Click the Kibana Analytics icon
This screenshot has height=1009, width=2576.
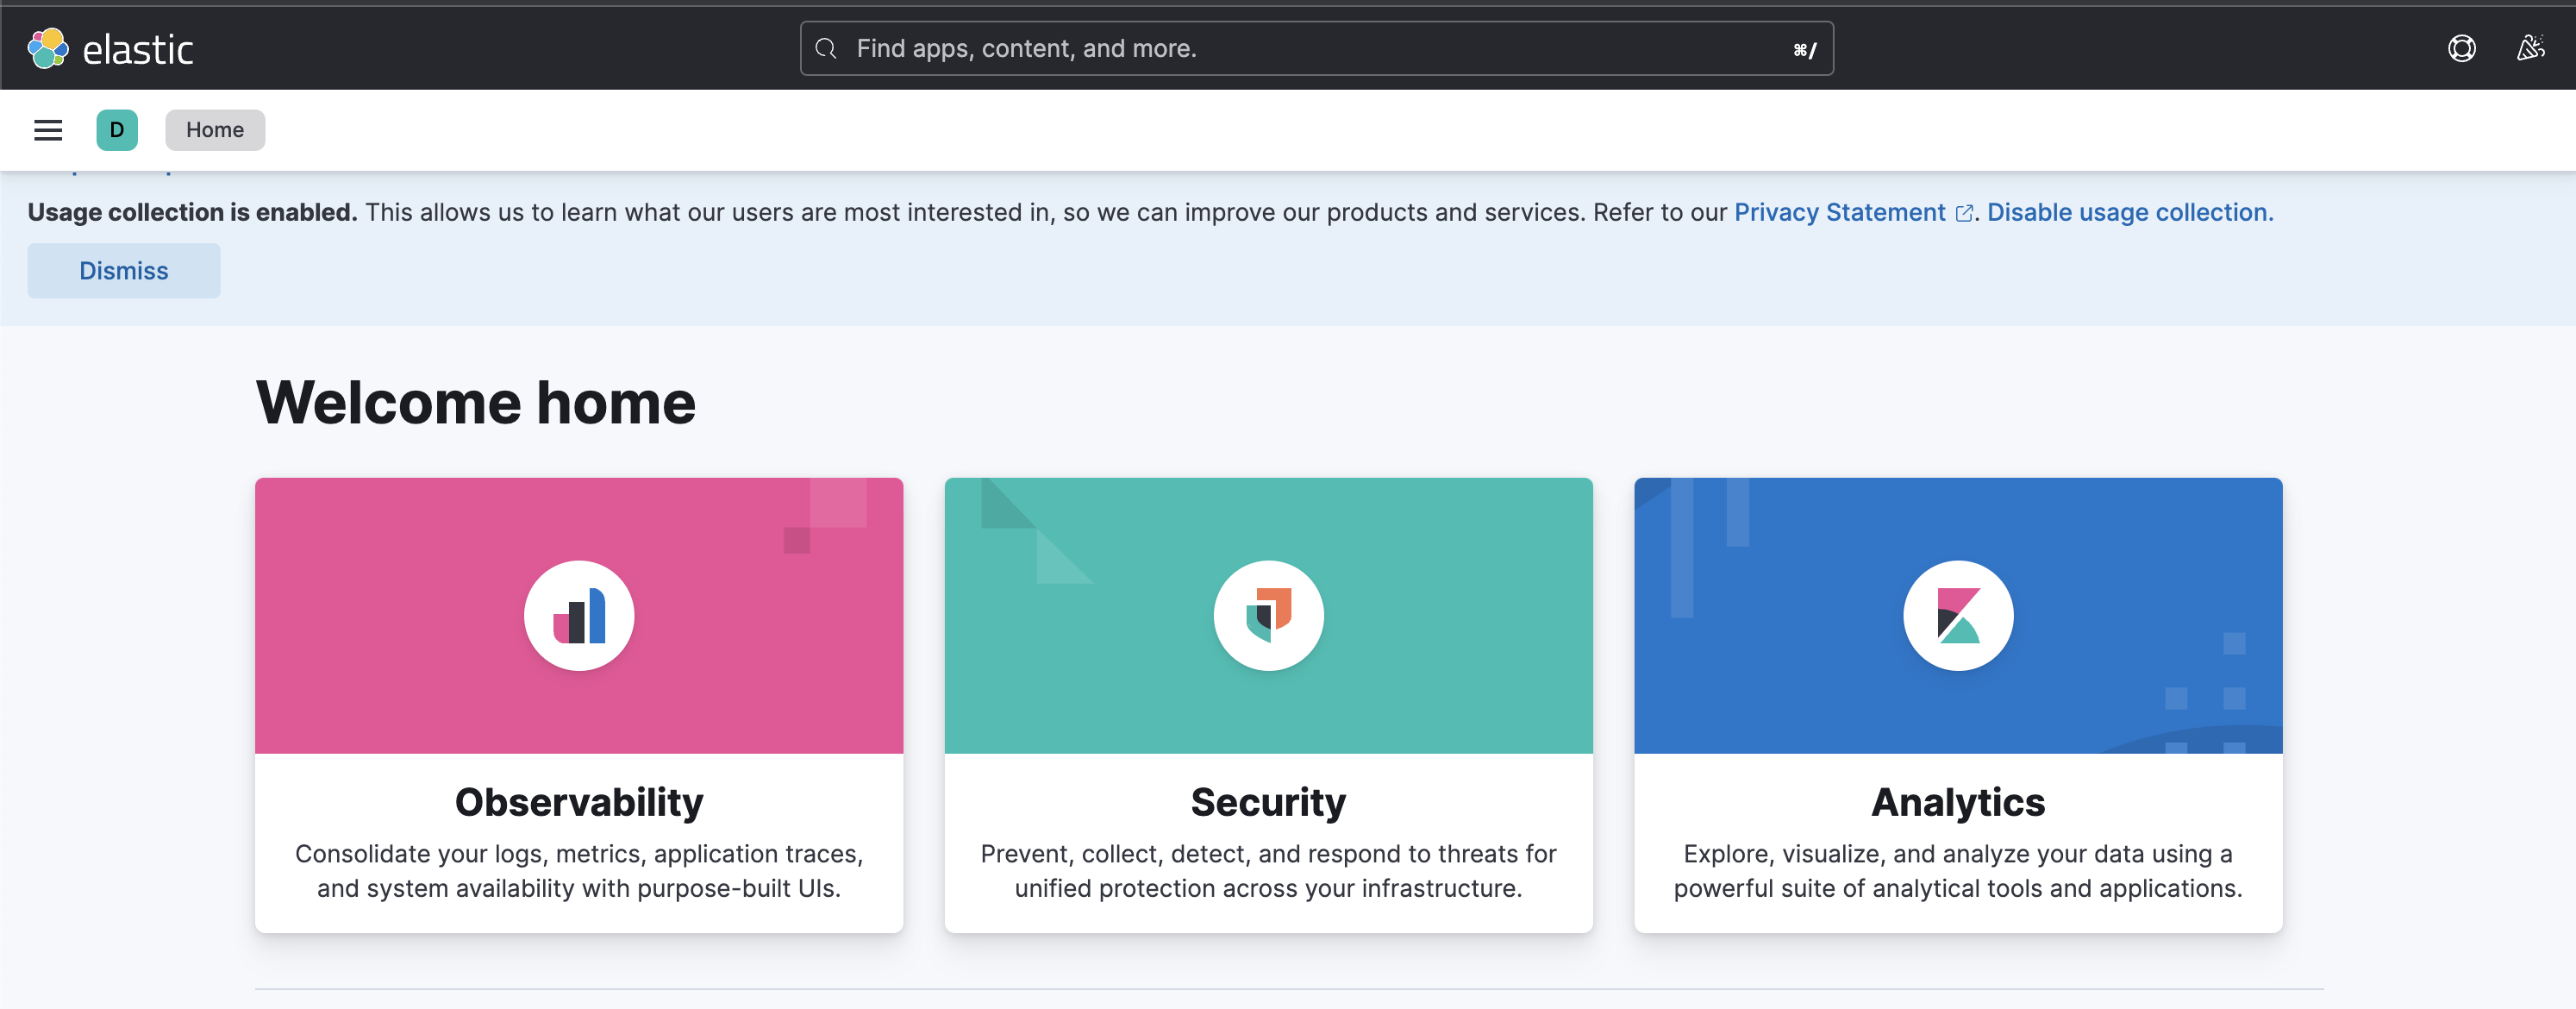(x=1958, y=615)
